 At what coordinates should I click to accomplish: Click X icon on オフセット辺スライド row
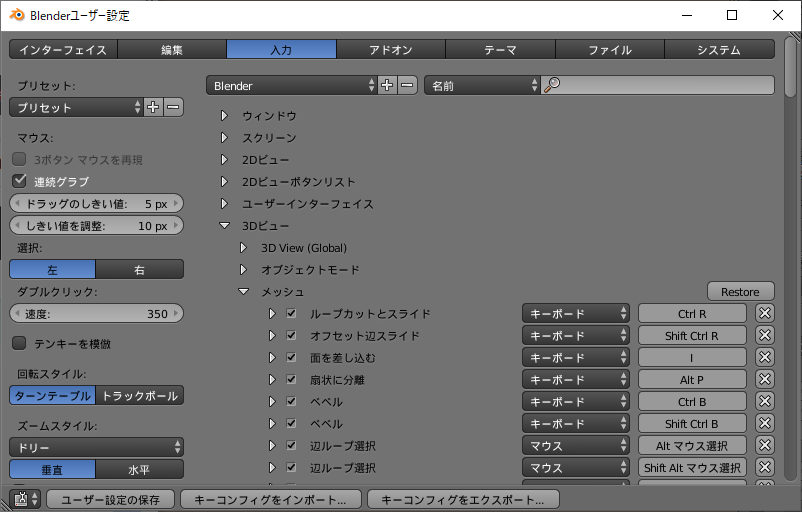pyautogui.click(x=765, y=336)
